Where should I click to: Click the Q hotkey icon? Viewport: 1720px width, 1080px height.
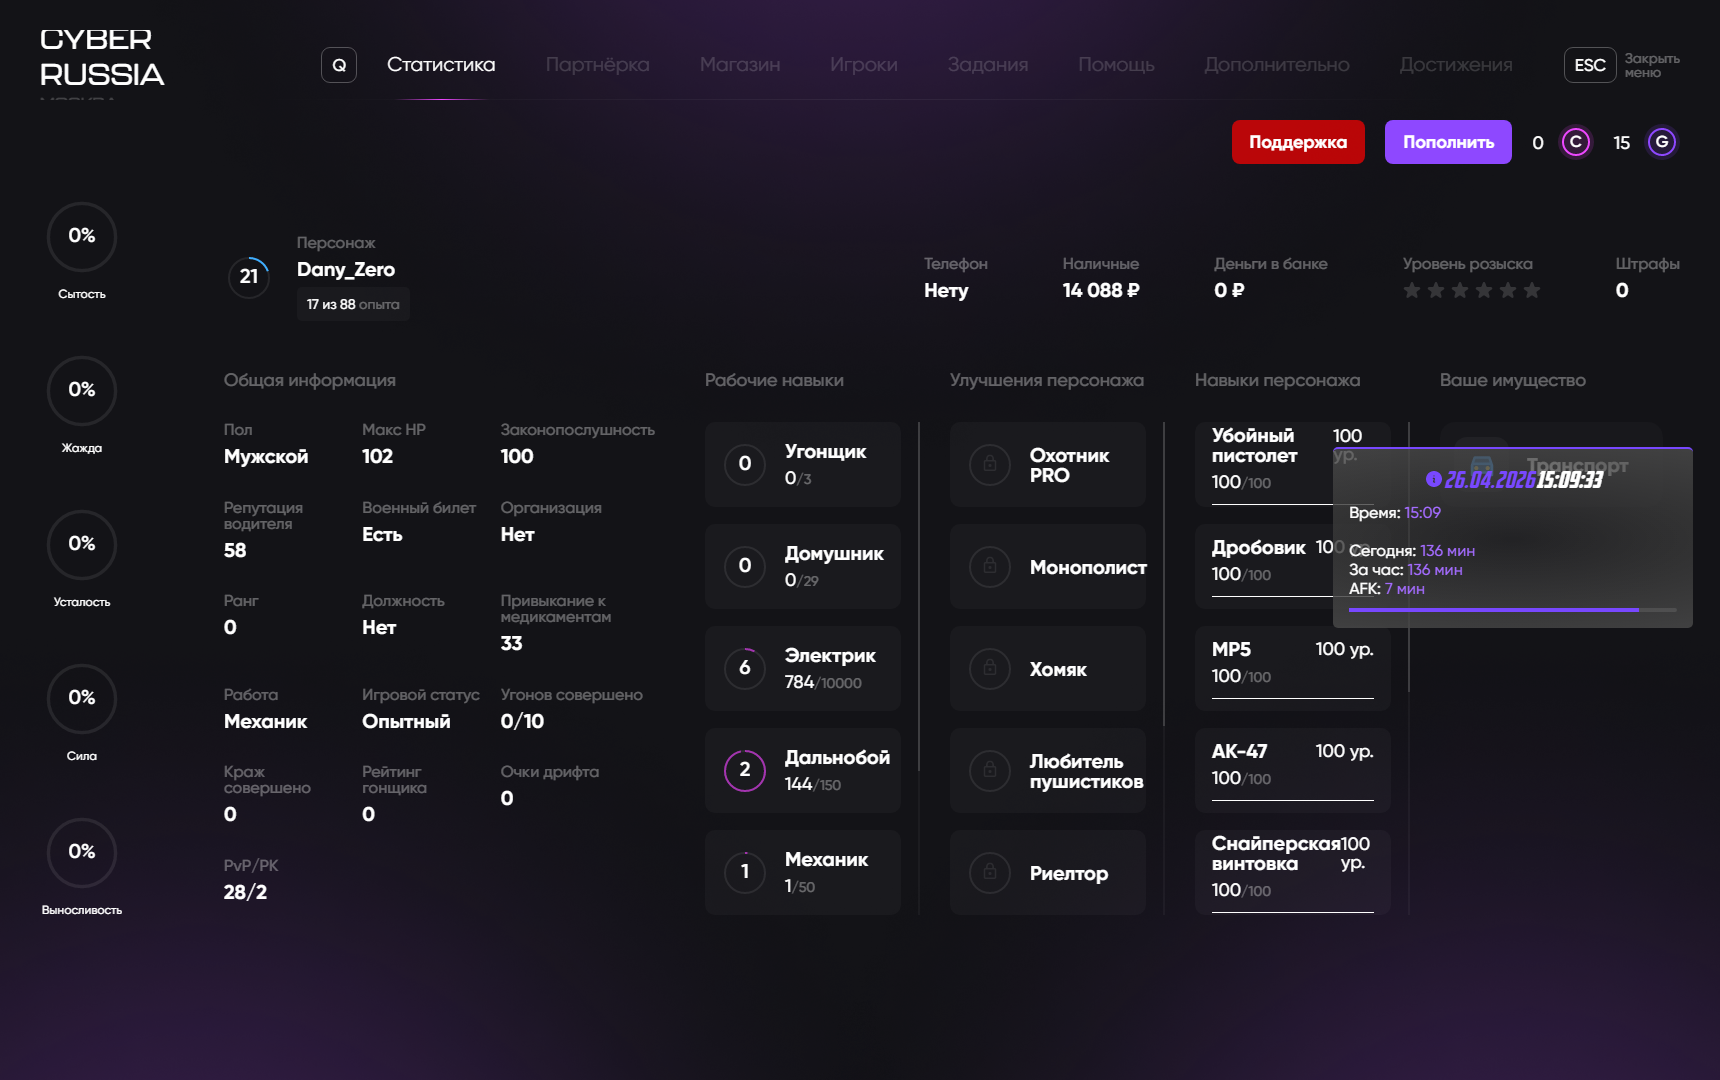pyautogui.click(x=339, y=65)
